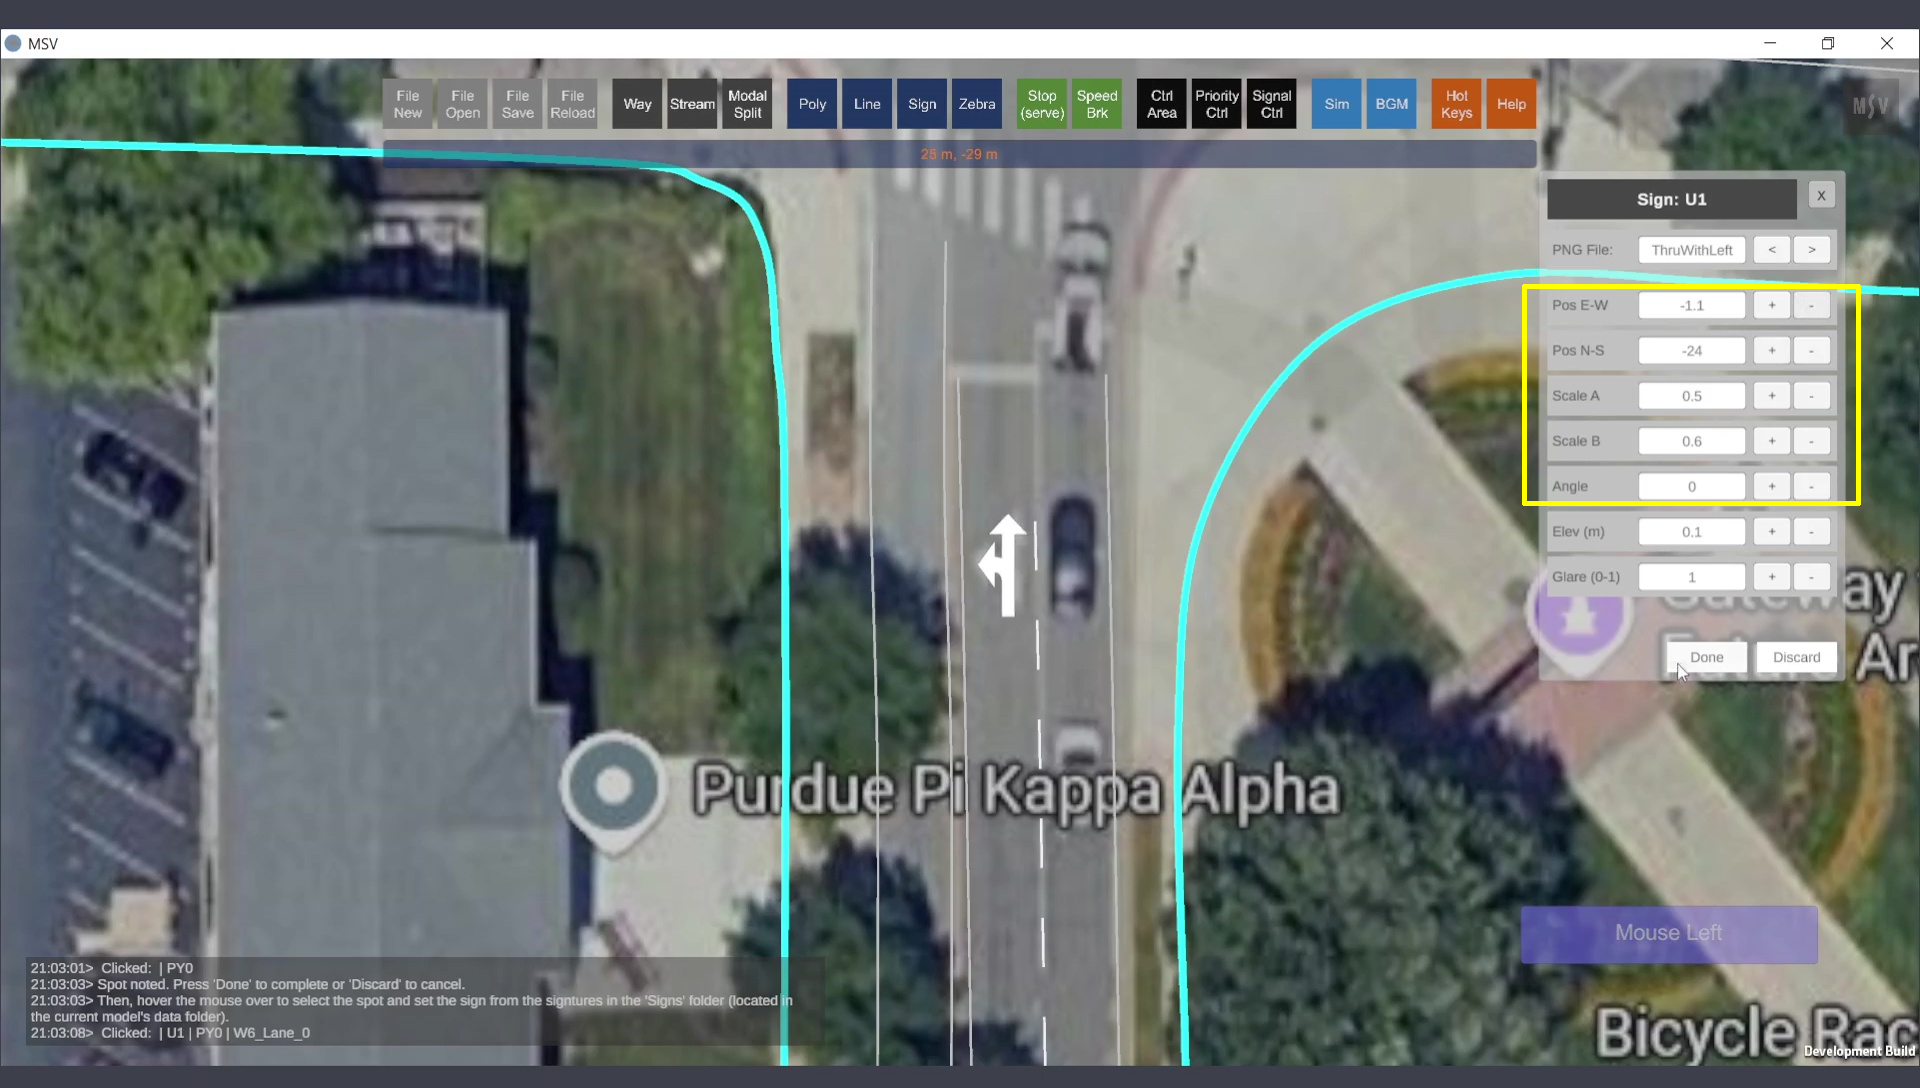The width and height of the screenshot is (1920, 1088).
Task: Open the Modal Split tool
Action: (747, 104)
